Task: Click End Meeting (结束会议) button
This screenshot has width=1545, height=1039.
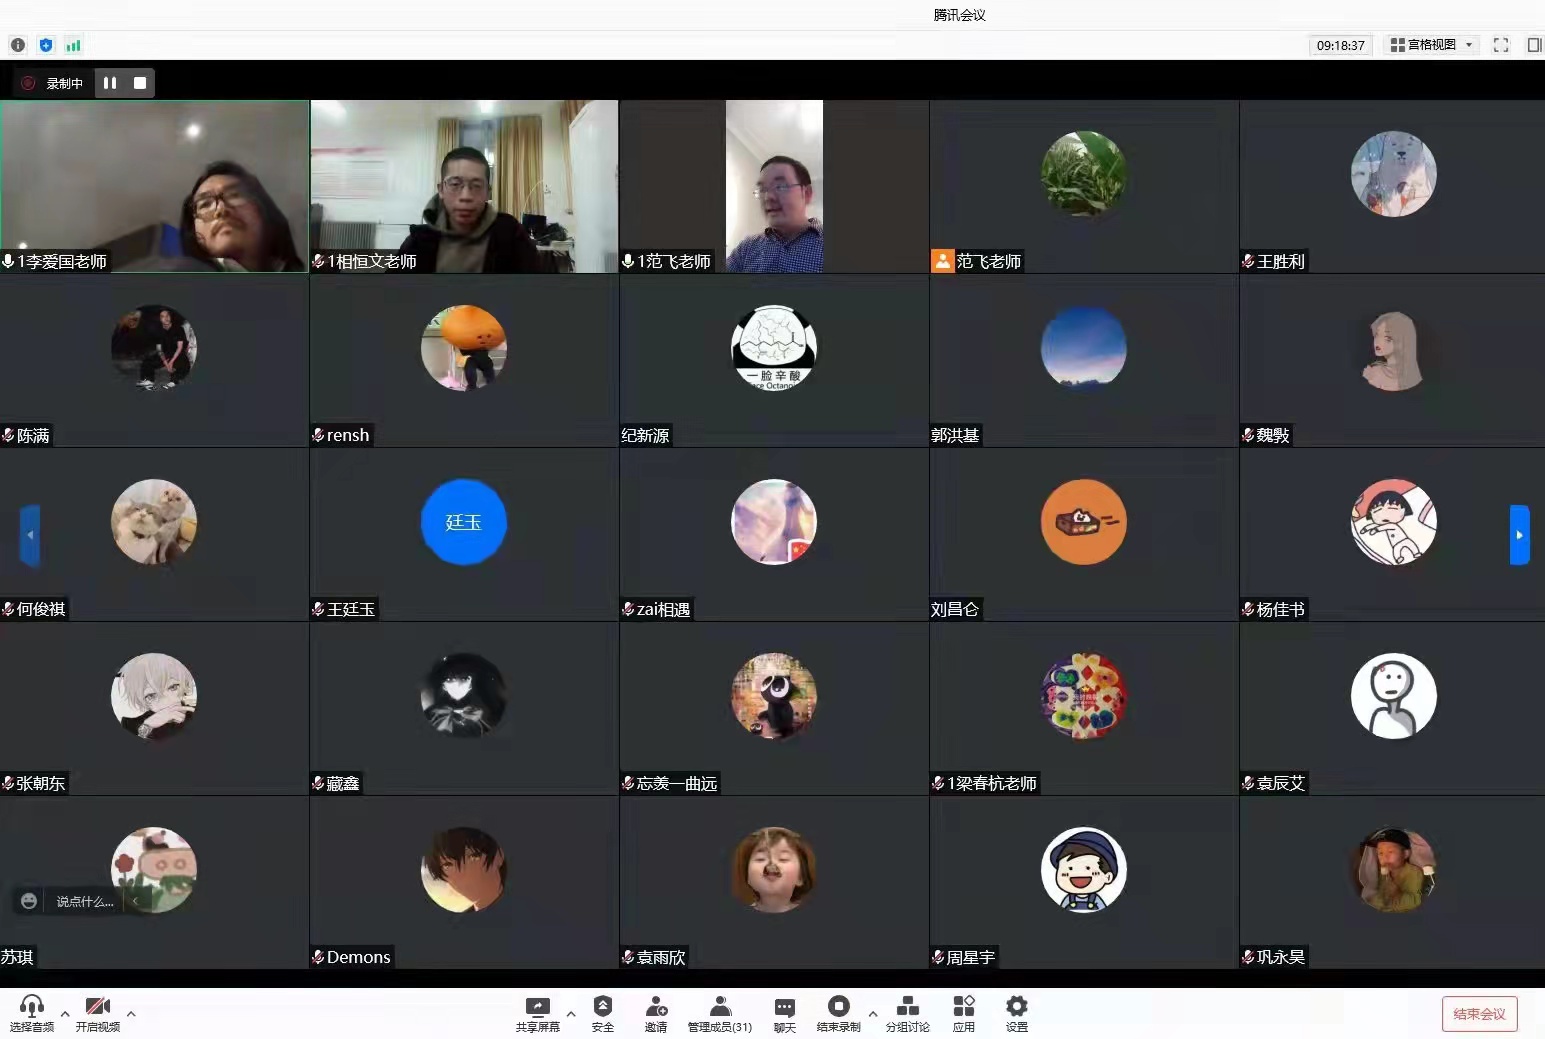Action: click(1479, 1014)
